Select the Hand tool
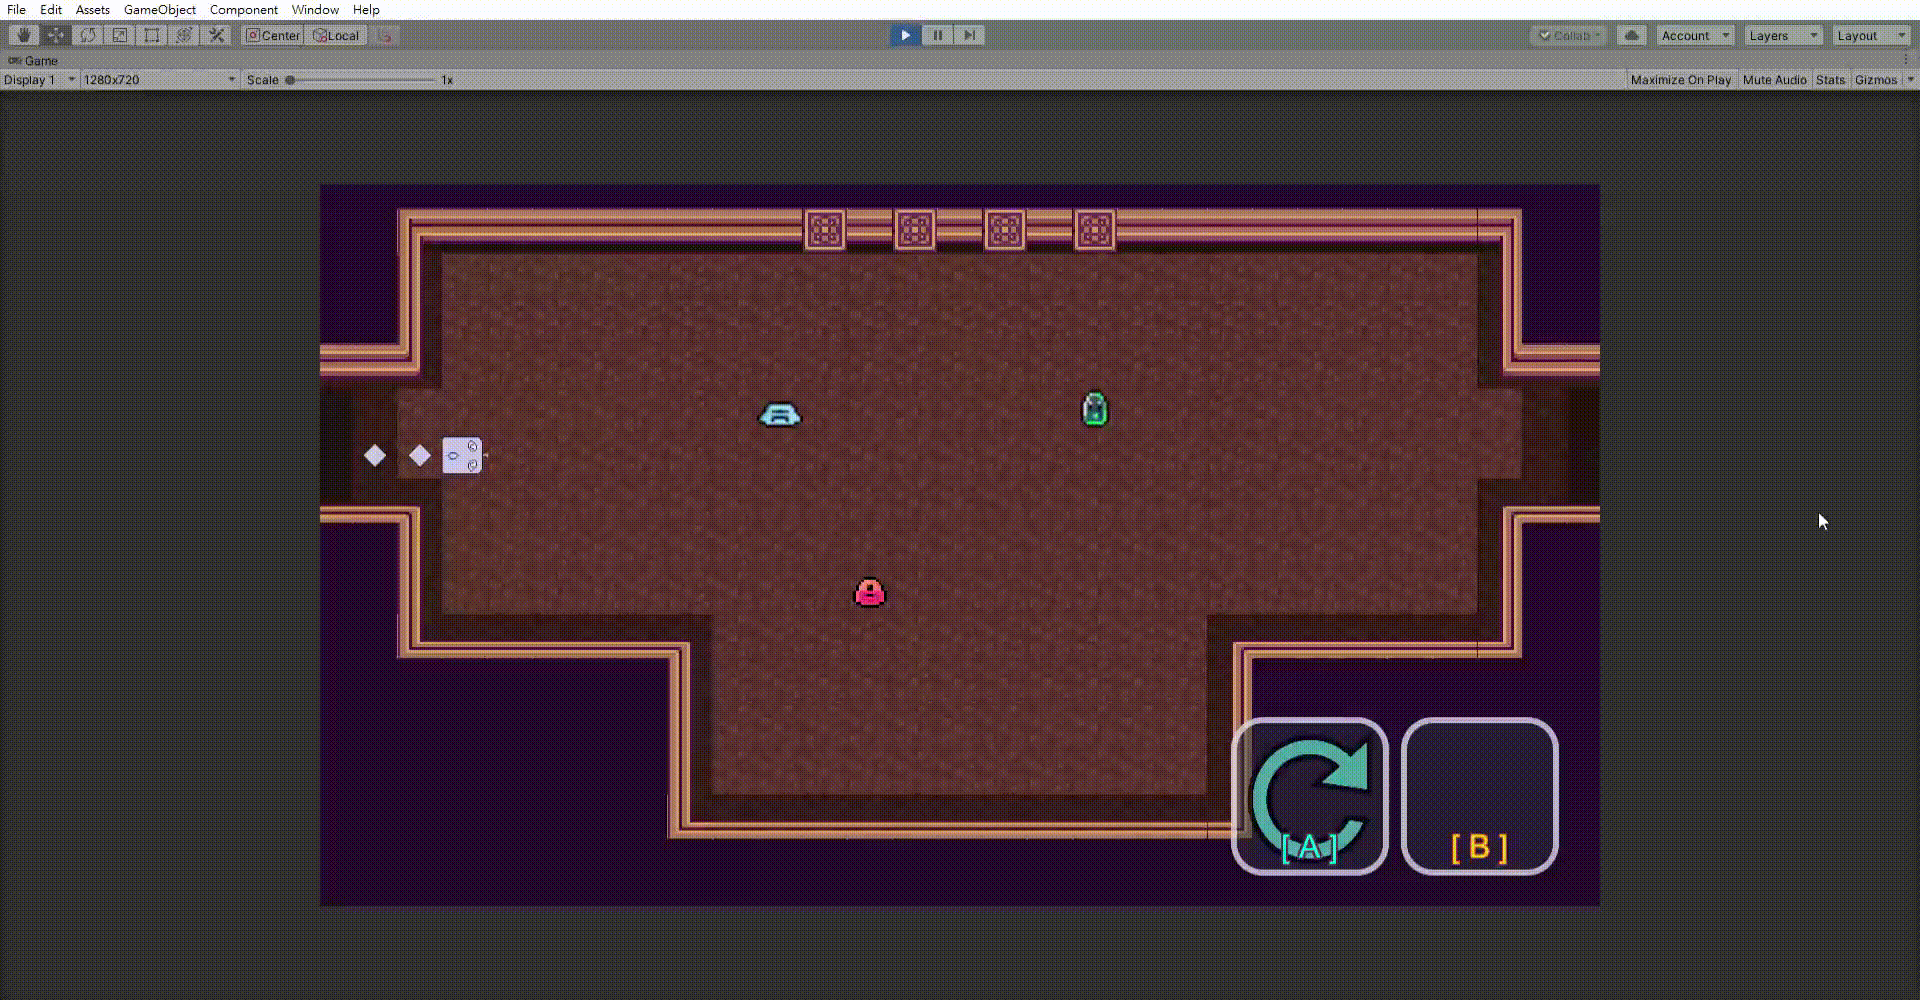 click(x=24, y=35)
